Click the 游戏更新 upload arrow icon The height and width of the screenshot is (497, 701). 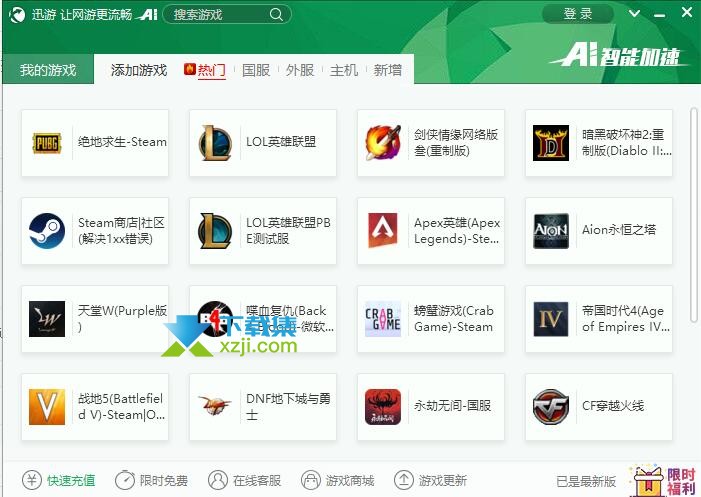point(404,480)
